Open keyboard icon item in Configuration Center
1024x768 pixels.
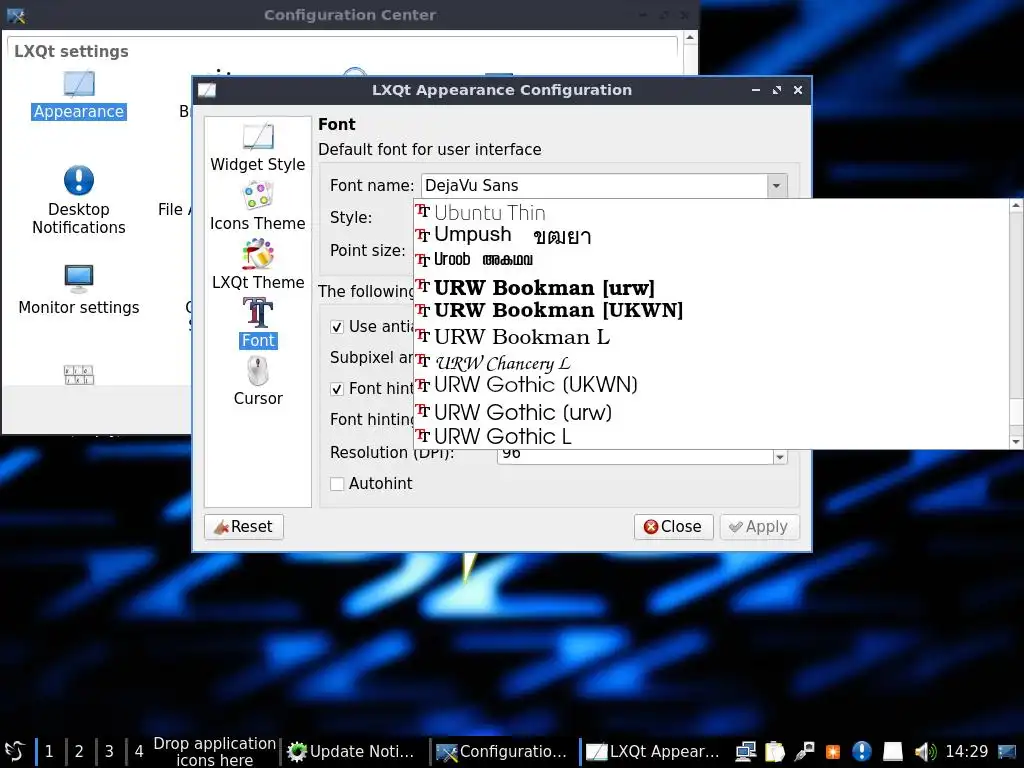click(79, 375)
